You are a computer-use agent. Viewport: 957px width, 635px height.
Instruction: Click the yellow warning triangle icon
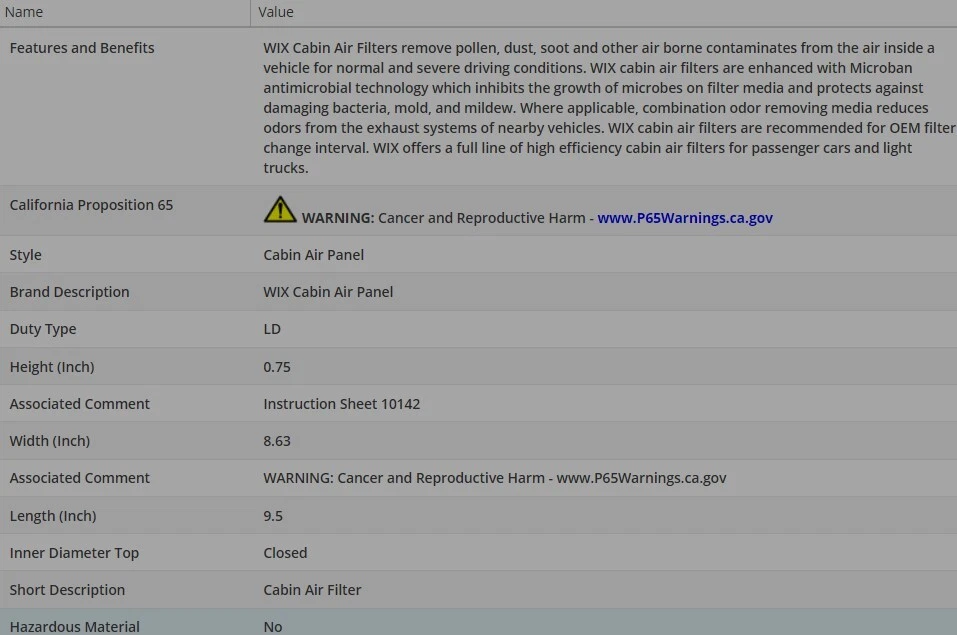(x=280, y=209)
